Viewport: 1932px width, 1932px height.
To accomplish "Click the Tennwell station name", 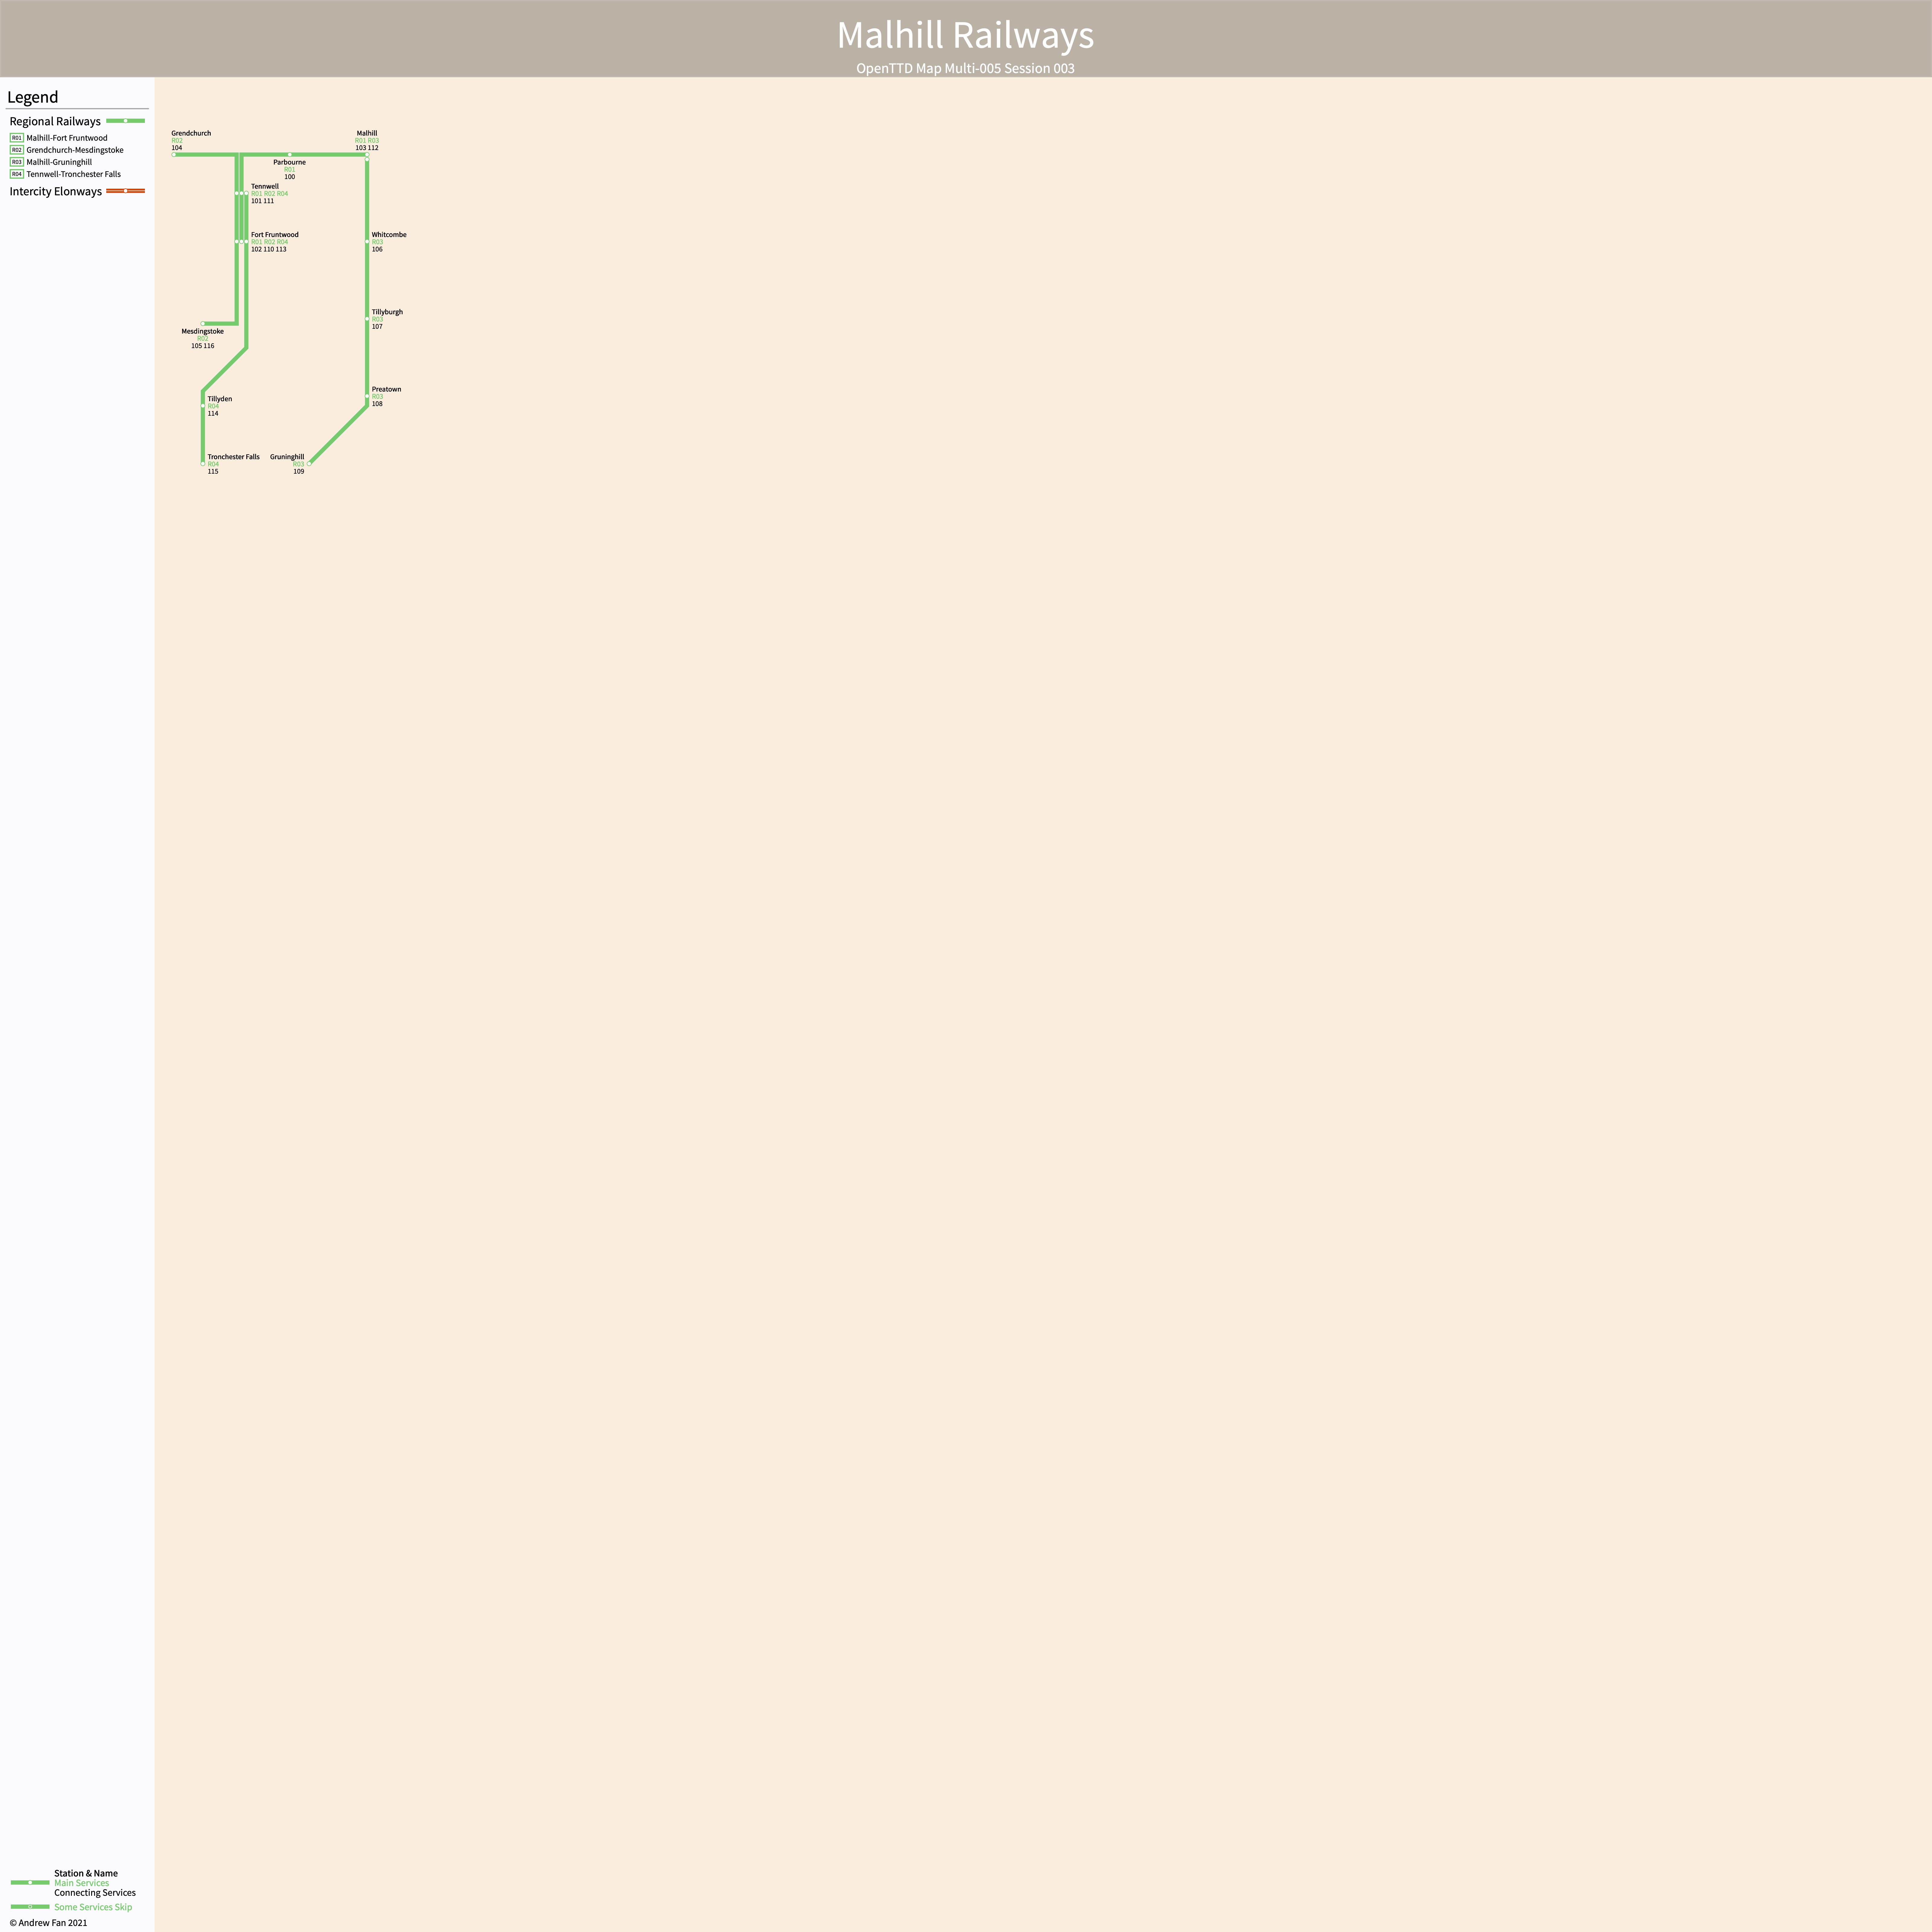I will pyautogui.click(x=265, y=186).
